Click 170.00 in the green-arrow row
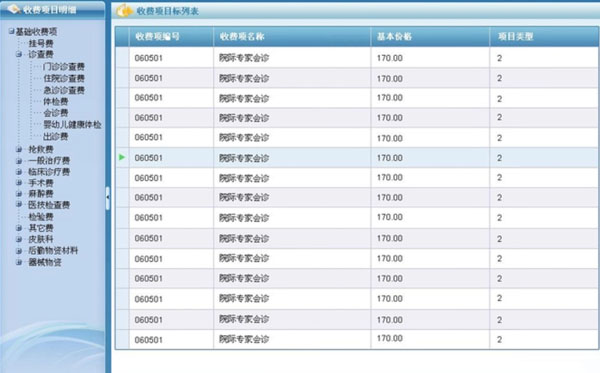The image size is (600, 373). click(x=390, y=158)
